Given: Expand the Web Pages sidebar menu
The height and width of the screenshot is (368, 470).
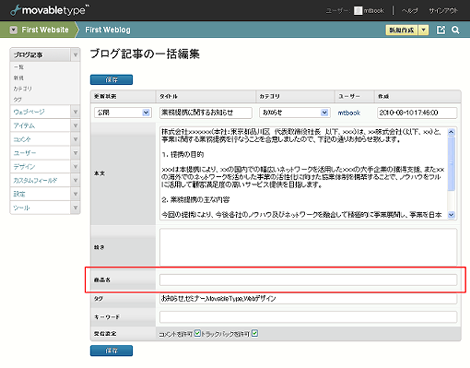Looking at the screenshot, I should click(75, 112).
